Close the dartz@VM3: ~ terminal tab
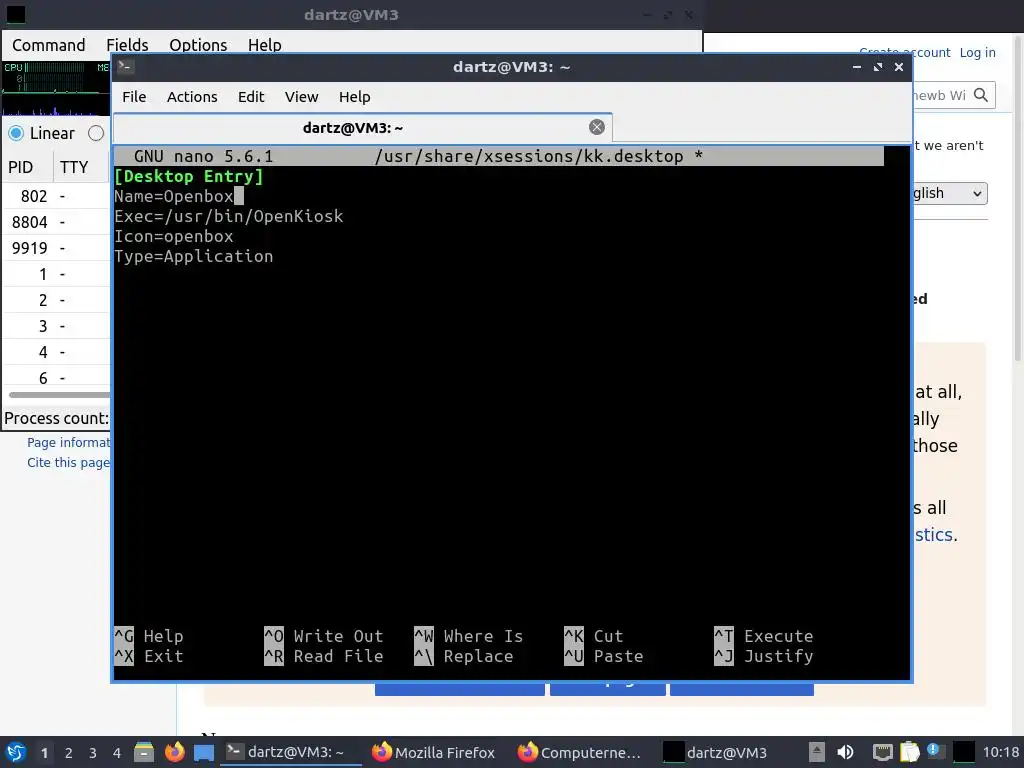The width and height of the screenshot is (1024, 768). coord(596,127)
